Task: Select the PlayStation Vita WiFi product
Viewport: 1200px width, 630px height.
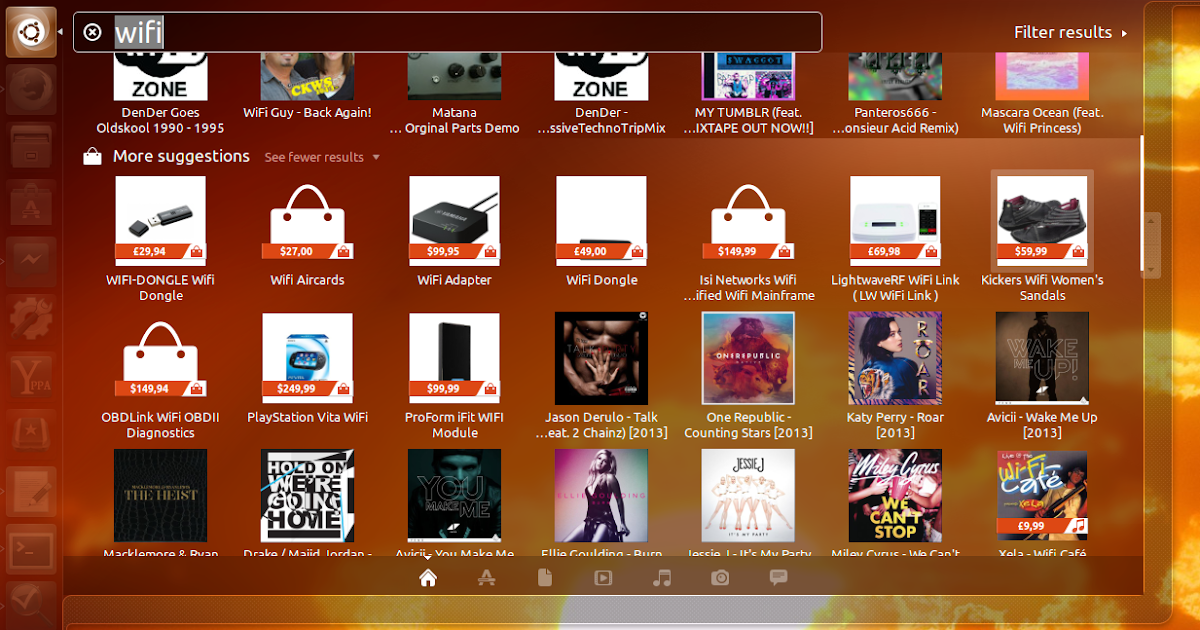Action: coord(307,369)
